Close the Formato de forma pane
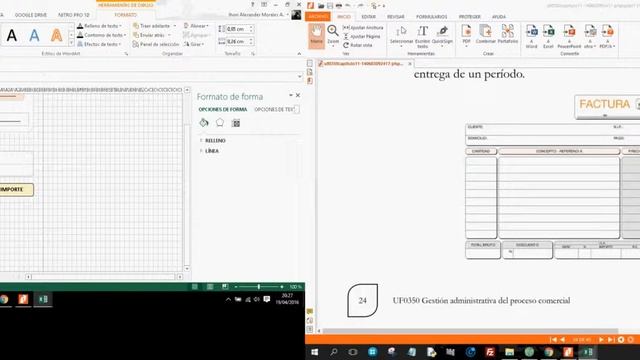 pyautogui.click(x=298, y=95)
